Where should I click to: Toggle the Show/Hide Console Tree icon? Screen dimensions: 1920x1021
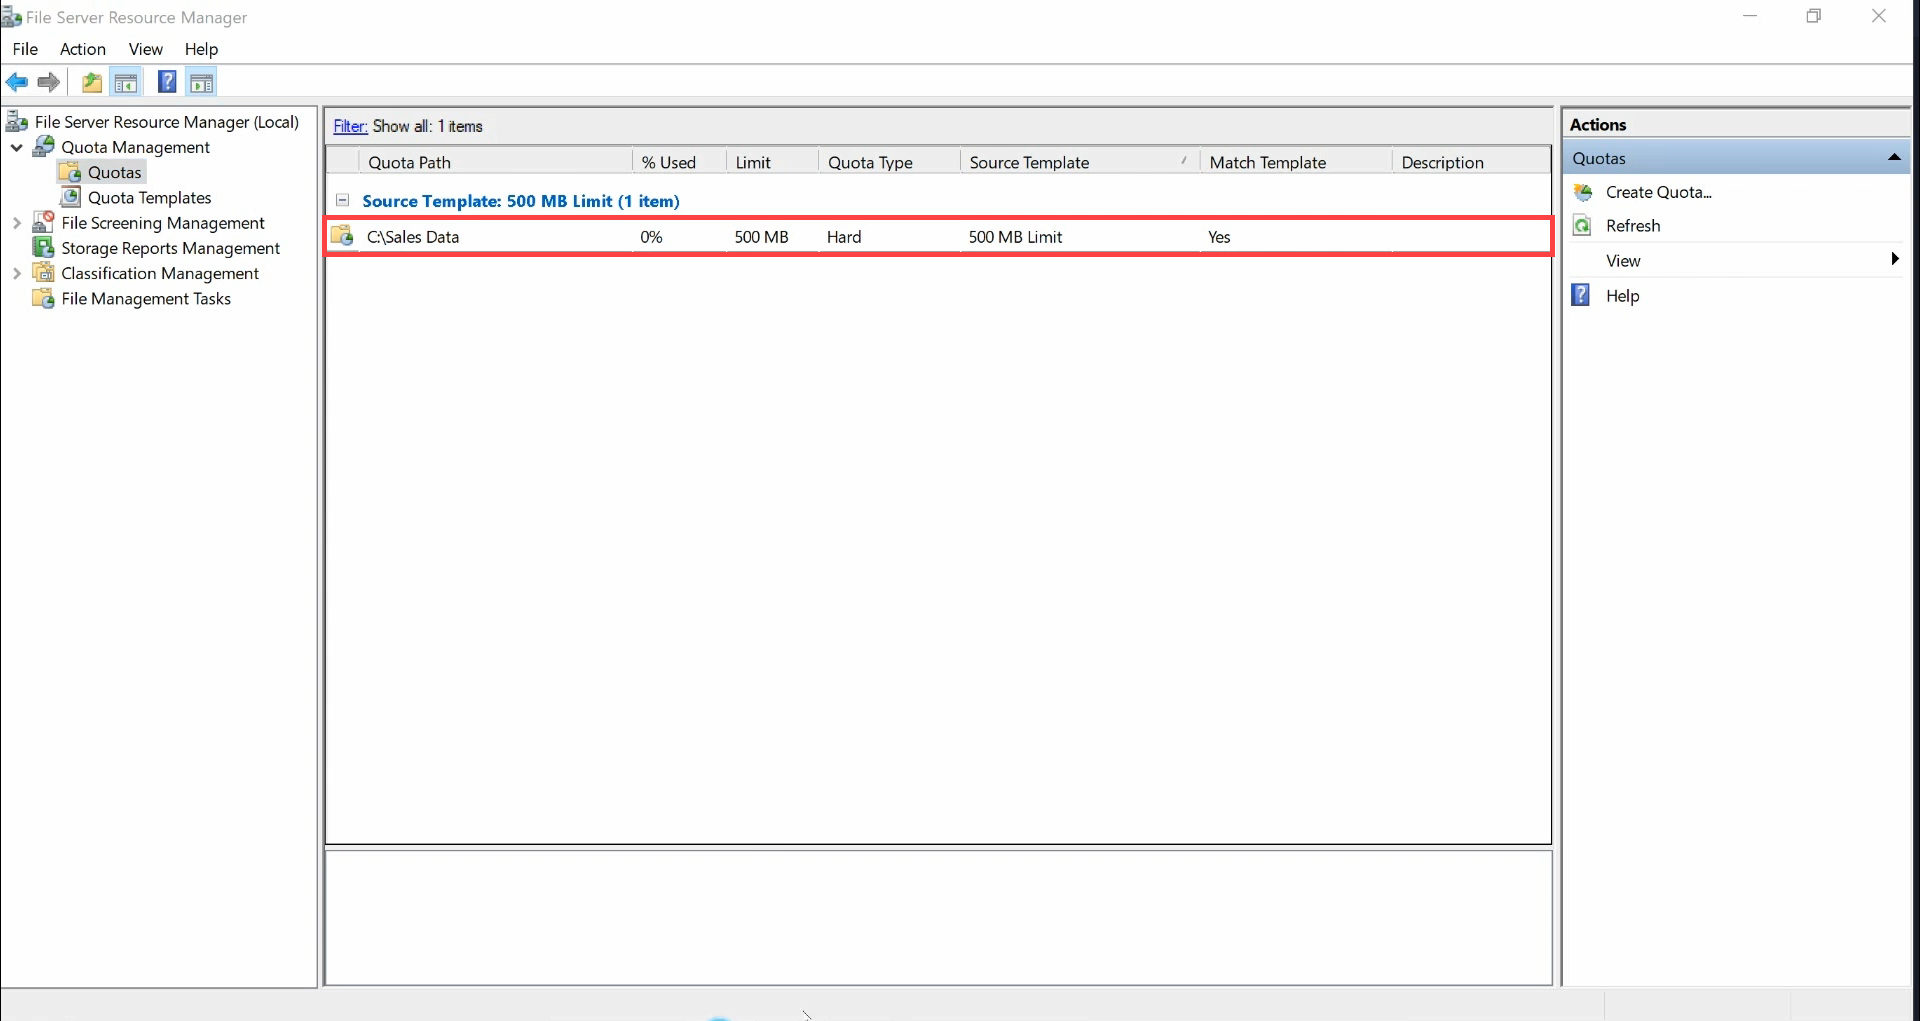126,82
